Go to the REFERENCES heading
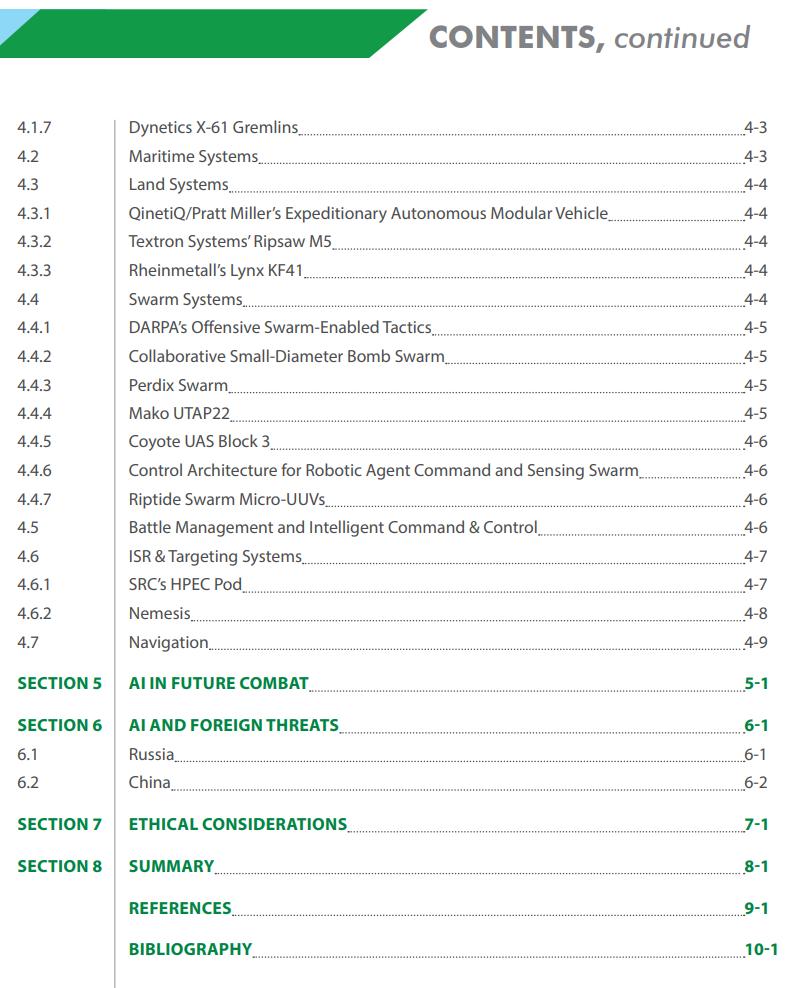This screenshot has height=988, width=791. (x=180, y=909)
